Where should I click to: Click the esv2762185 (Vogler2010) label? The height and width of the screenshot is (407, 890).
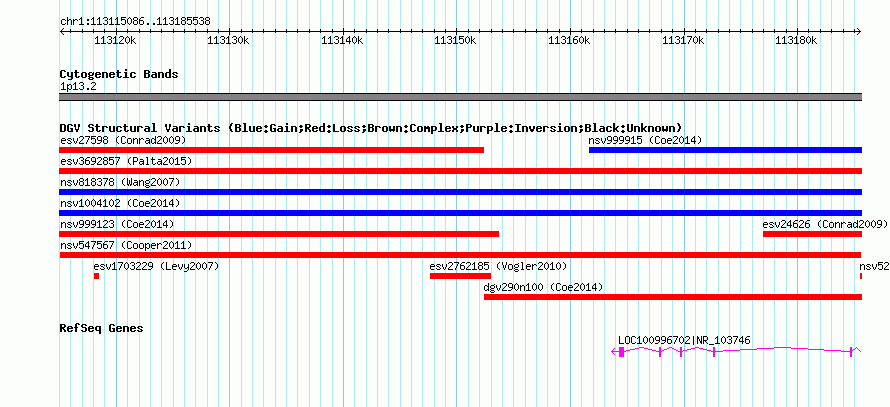tap(498, 266)
